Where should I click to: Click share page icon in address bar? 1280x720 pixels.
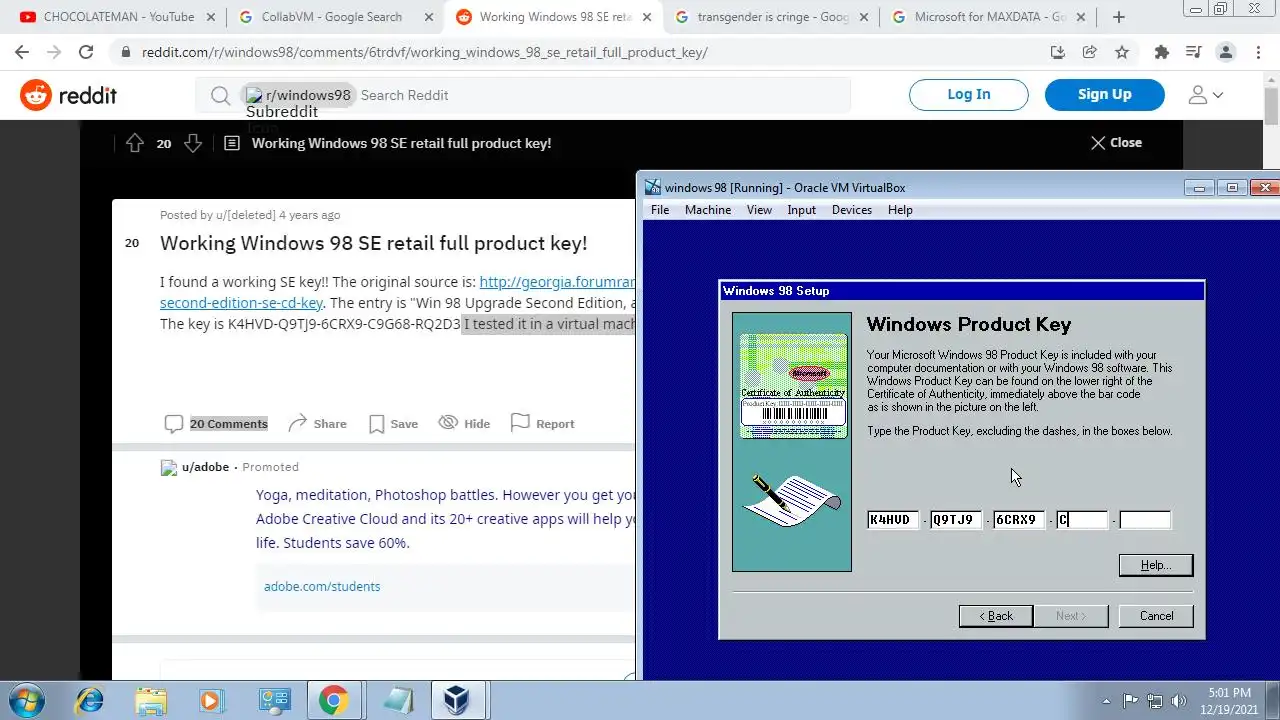pos(1090,52)
